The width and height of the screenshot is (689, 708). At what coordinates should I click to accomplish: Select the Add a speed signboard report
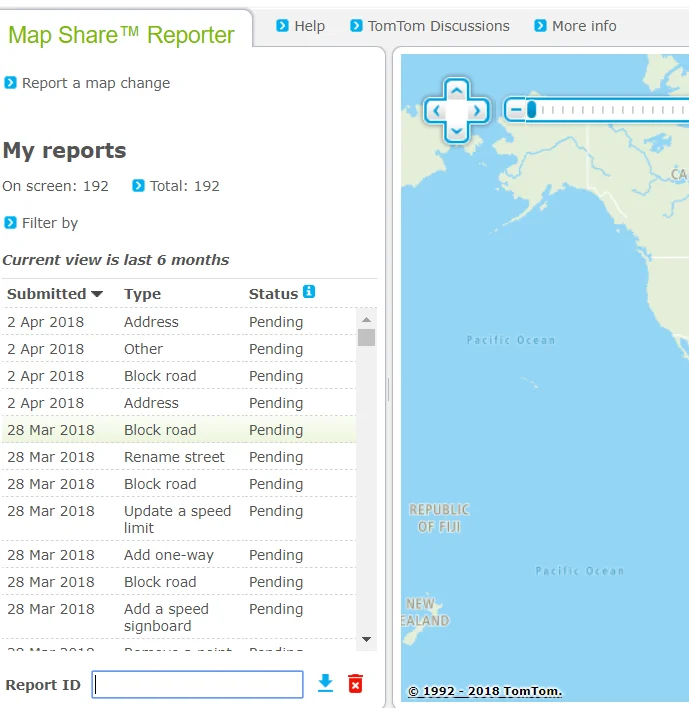179,617
